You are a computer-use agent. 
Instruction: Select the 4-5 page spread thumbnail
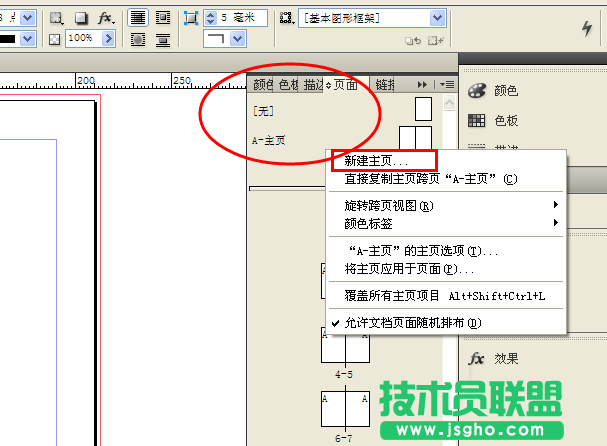[345, 348]
